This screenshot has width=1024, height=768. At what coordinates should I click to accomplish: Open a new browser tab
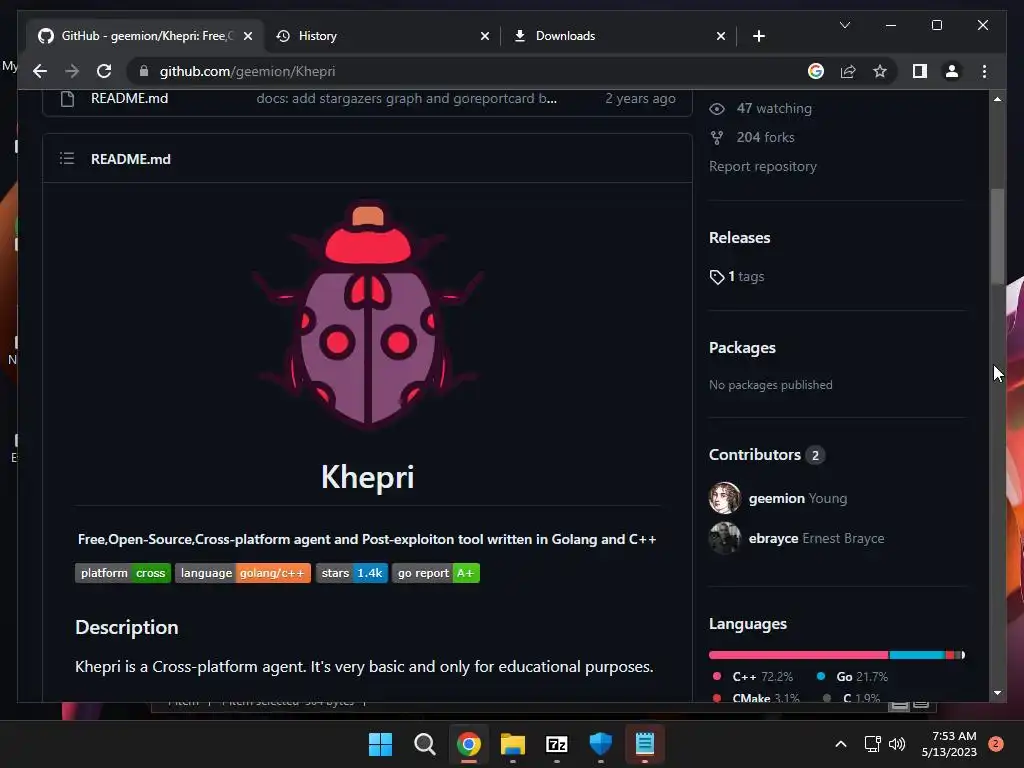pyautogui.click(x=758, y=36)
